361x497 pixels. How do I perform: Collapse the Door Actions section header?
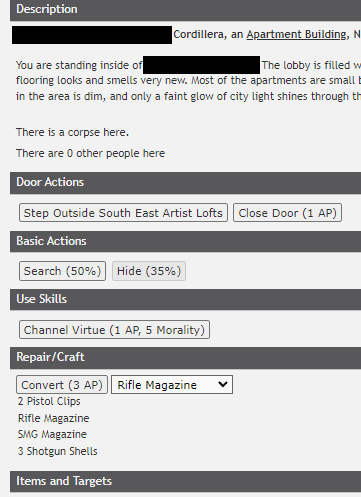pos(185,183)
